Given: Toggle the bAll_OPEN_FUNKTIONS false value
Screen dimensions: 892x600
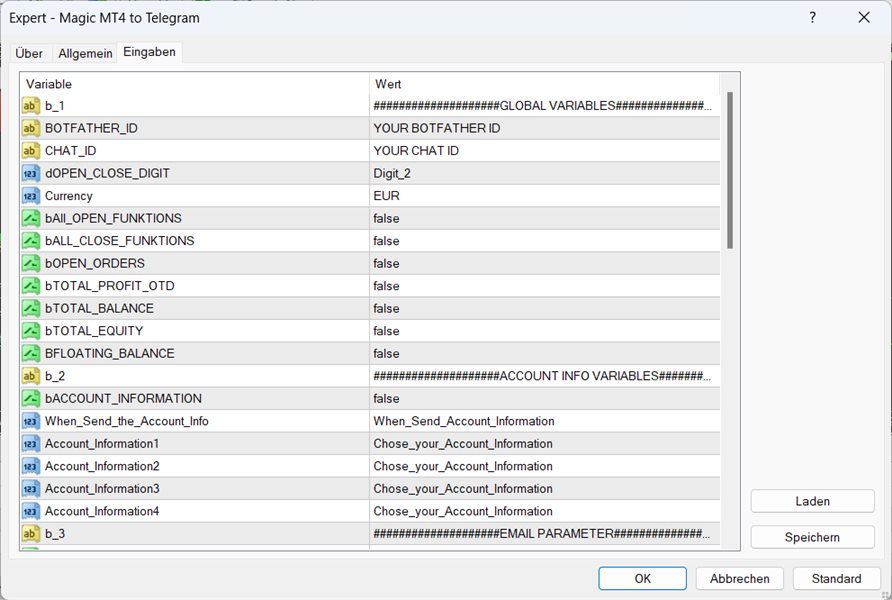Looking at the screenshot, I should pos(386,218).
